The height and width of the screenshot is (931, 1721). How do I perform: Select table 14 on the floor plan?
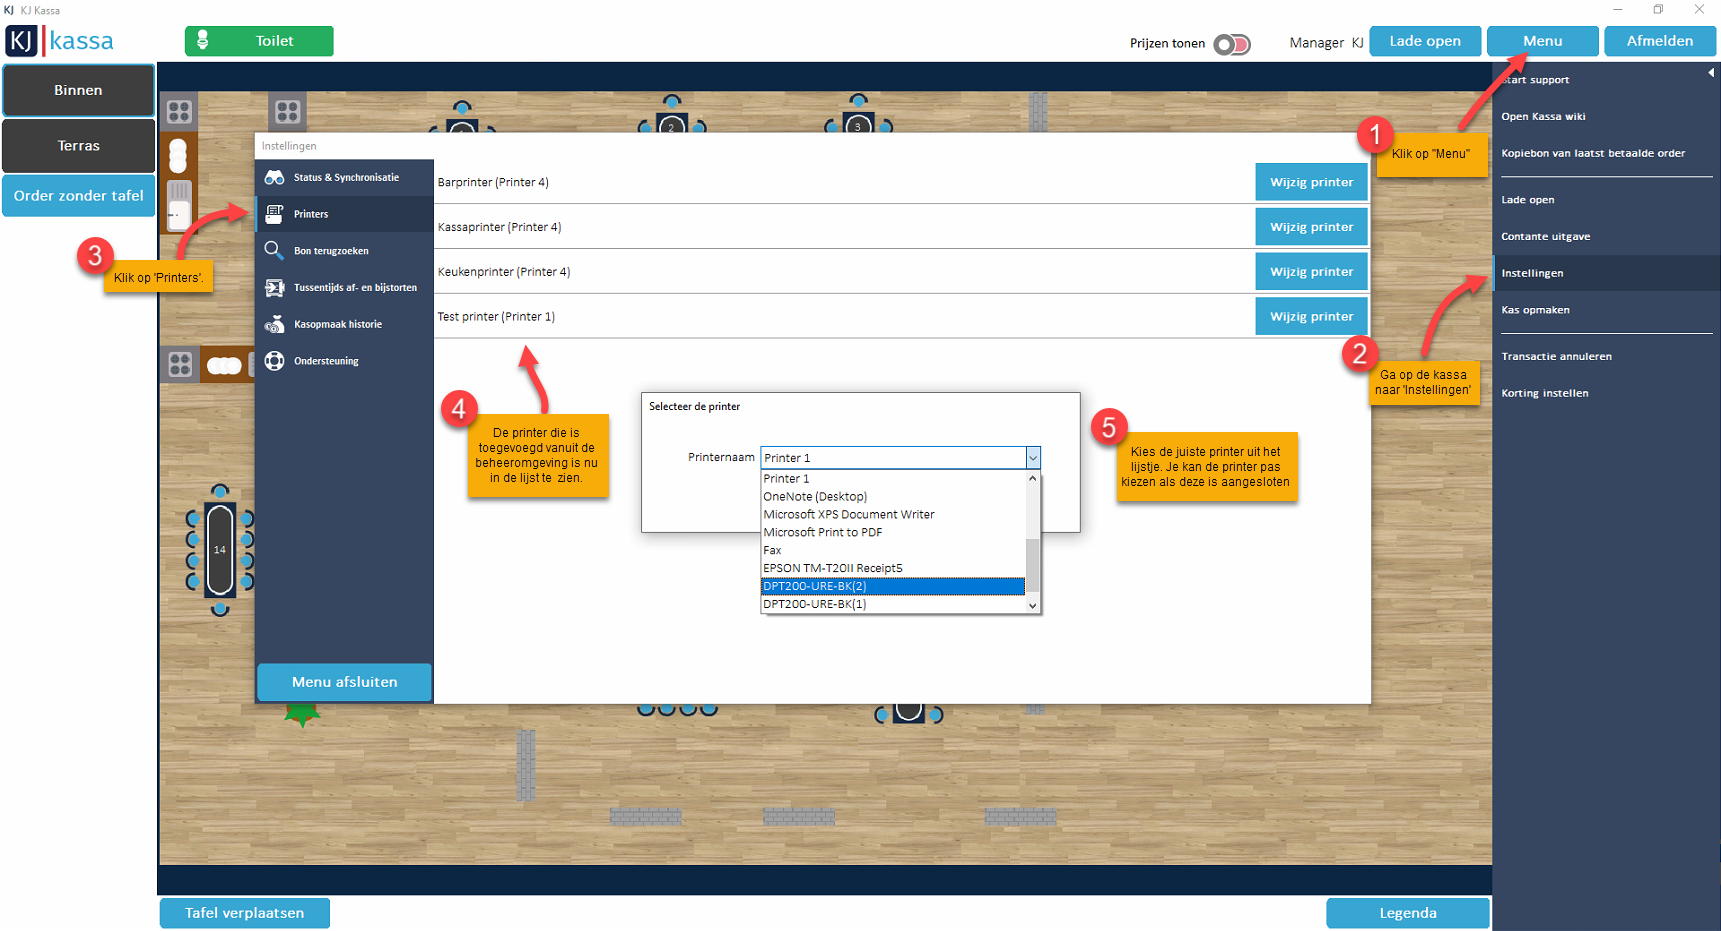[x=220, y=549]
